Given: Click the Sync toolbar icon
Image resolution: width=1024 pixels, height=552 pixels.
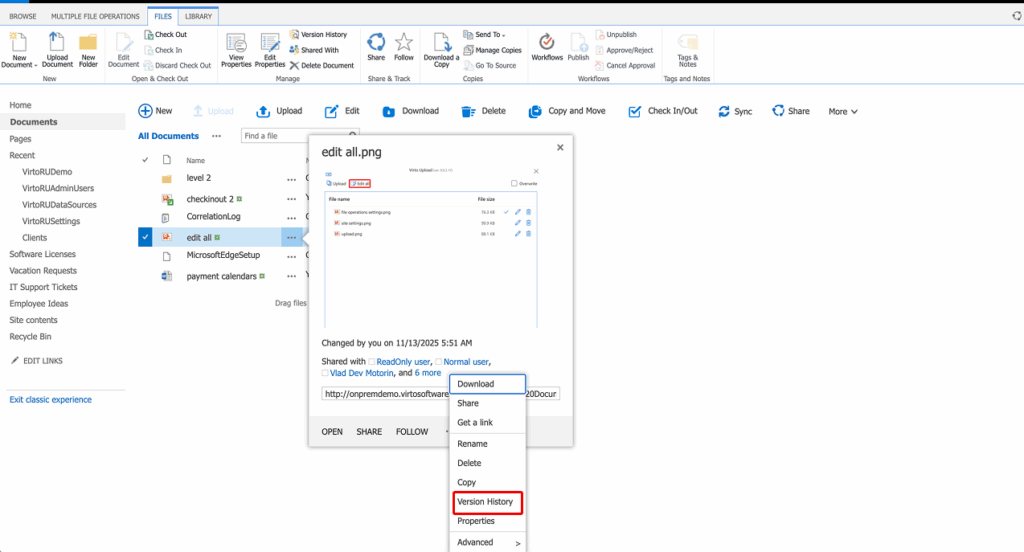Looking at the screenshot, I should click(x=722, y=111).
